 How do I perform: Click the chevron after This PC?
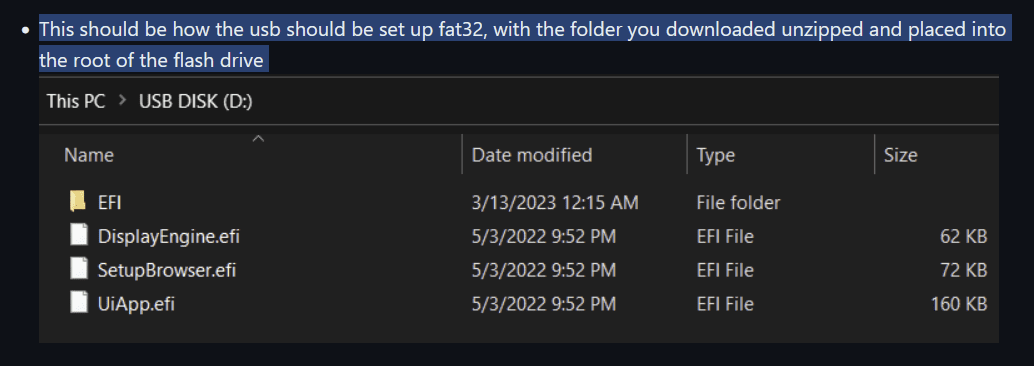click(x=122, y=102)
